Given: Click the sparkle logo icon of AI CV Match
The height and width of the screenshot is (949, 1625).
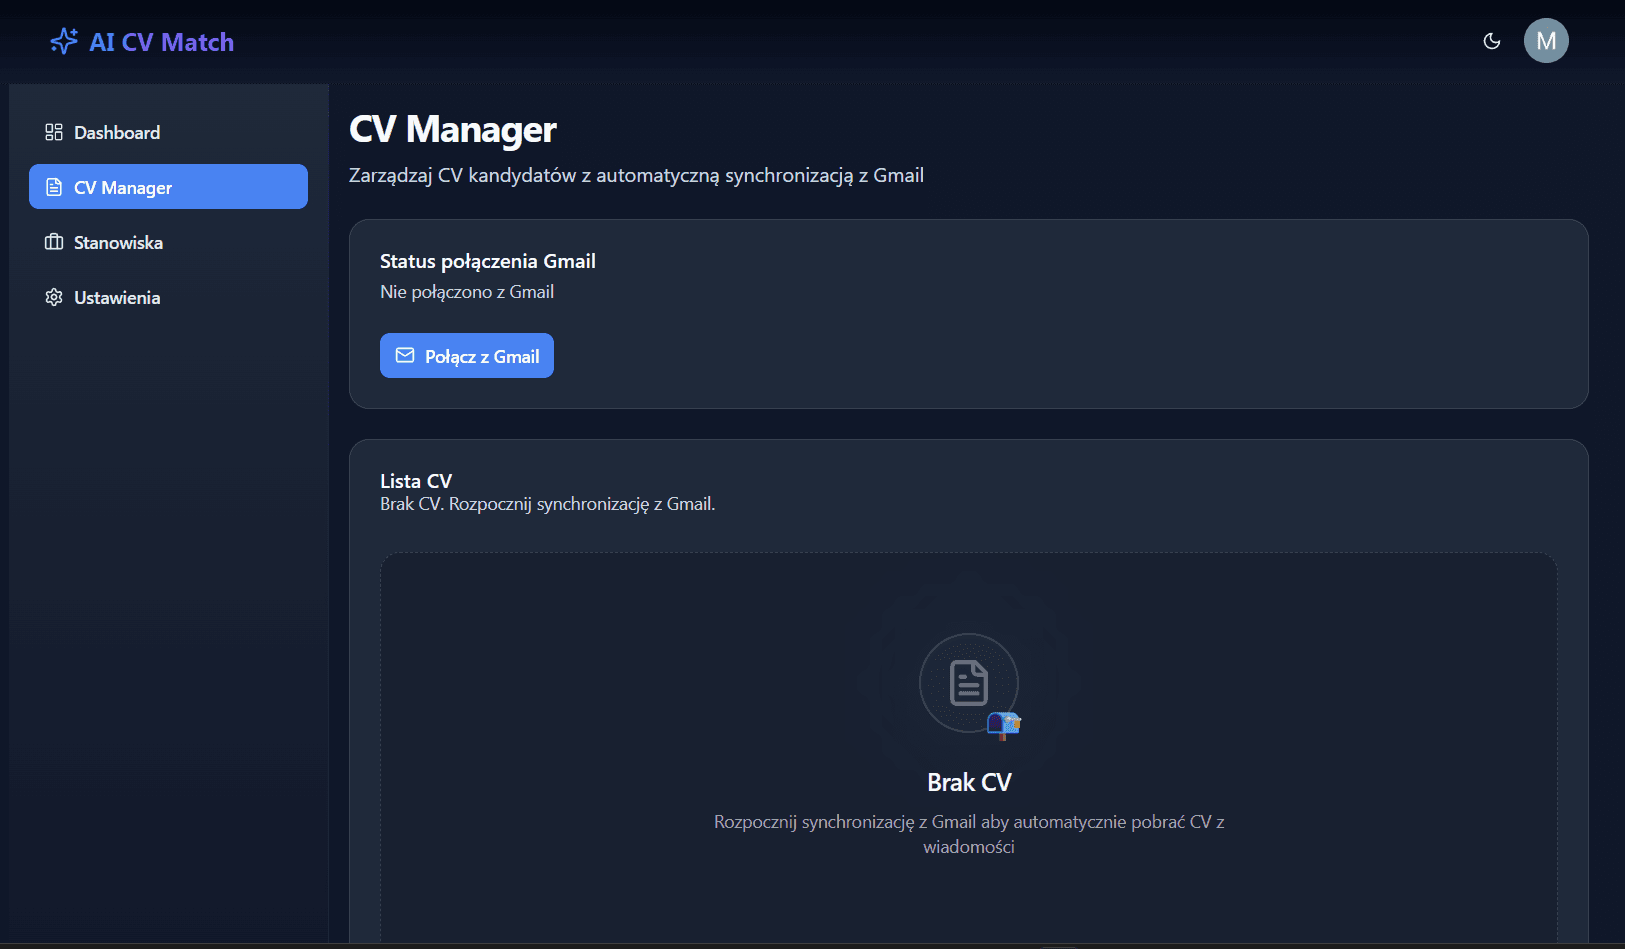Looking at the screenshot, I should click(62, 41).
